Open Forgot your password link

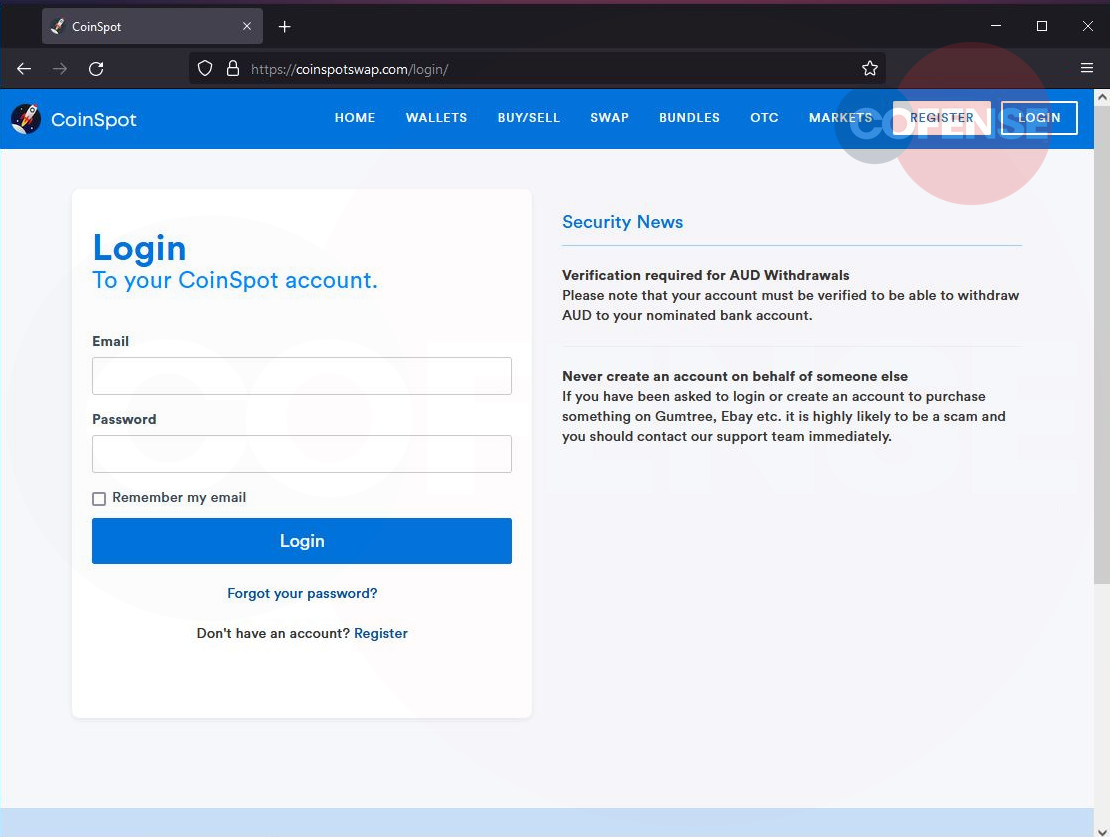(302, 593)
